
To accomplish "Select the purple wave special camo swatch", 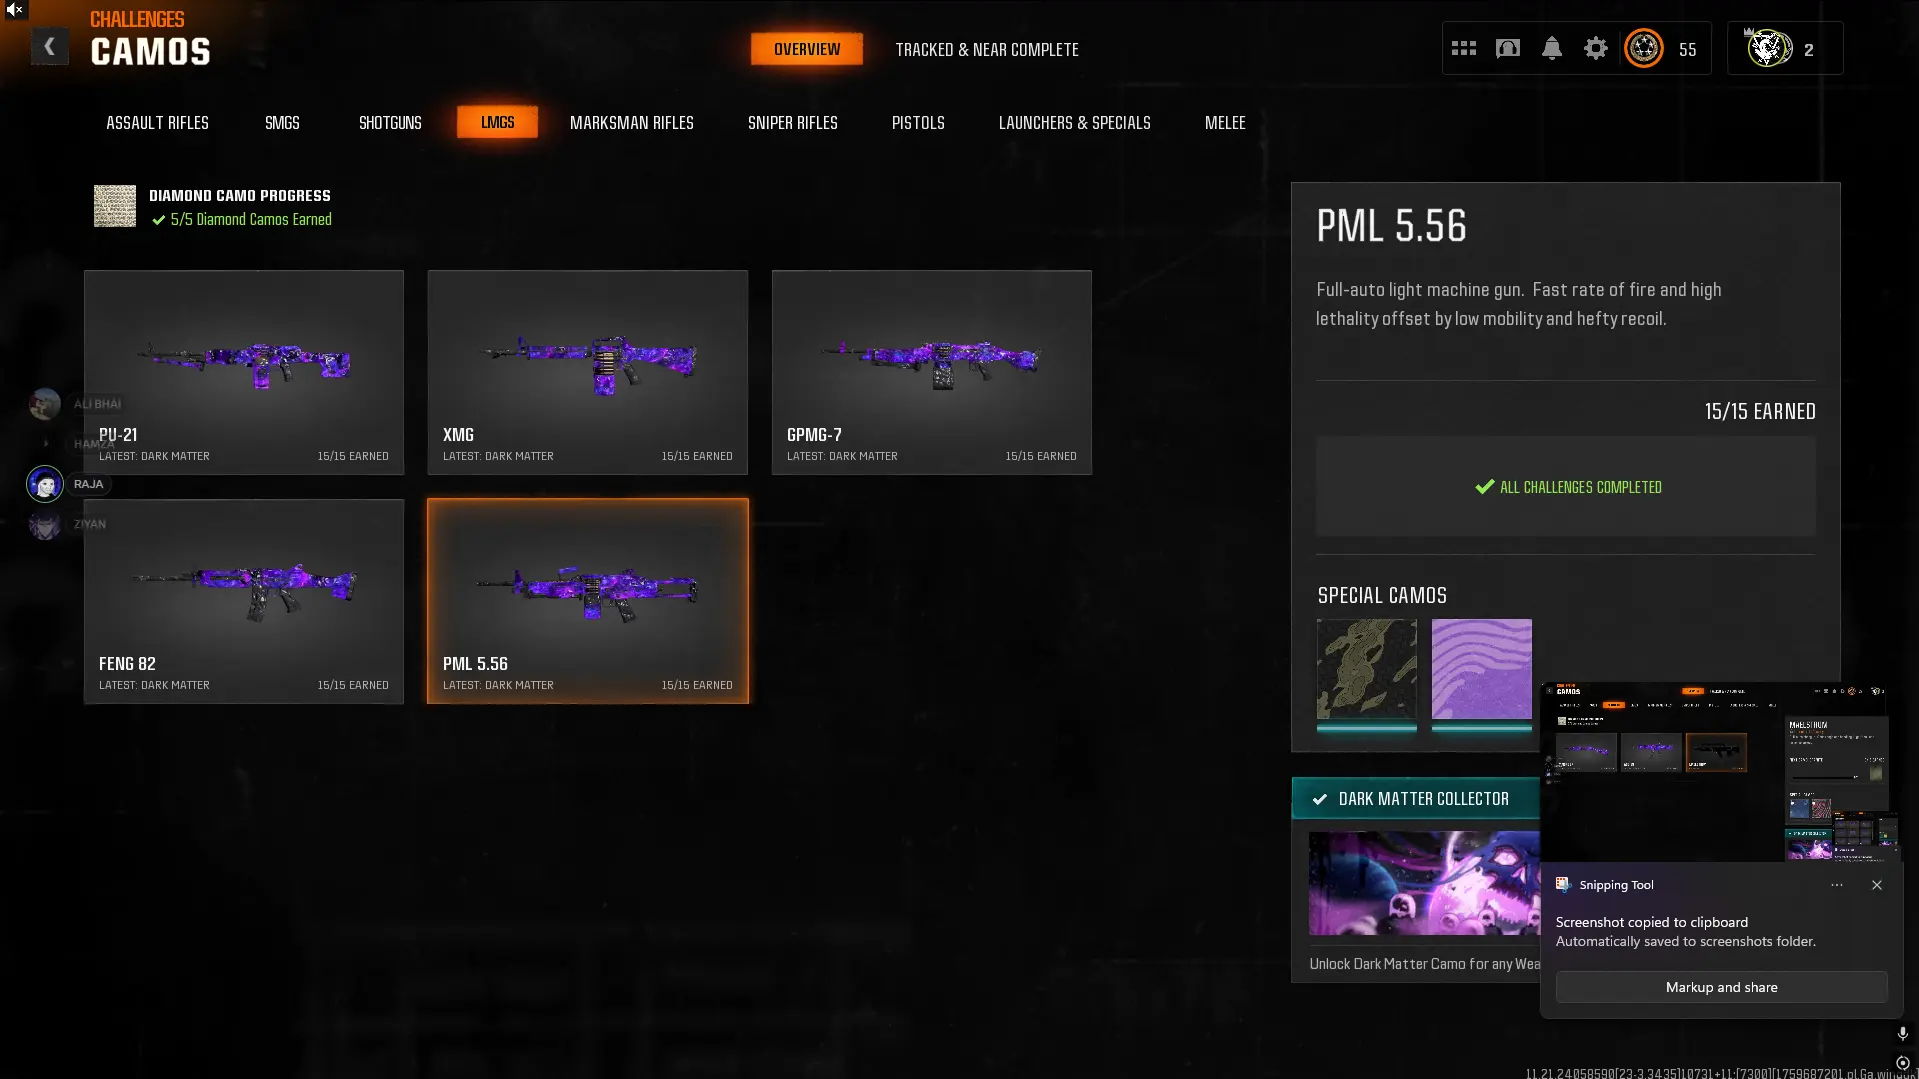I will pos(1481,669).
